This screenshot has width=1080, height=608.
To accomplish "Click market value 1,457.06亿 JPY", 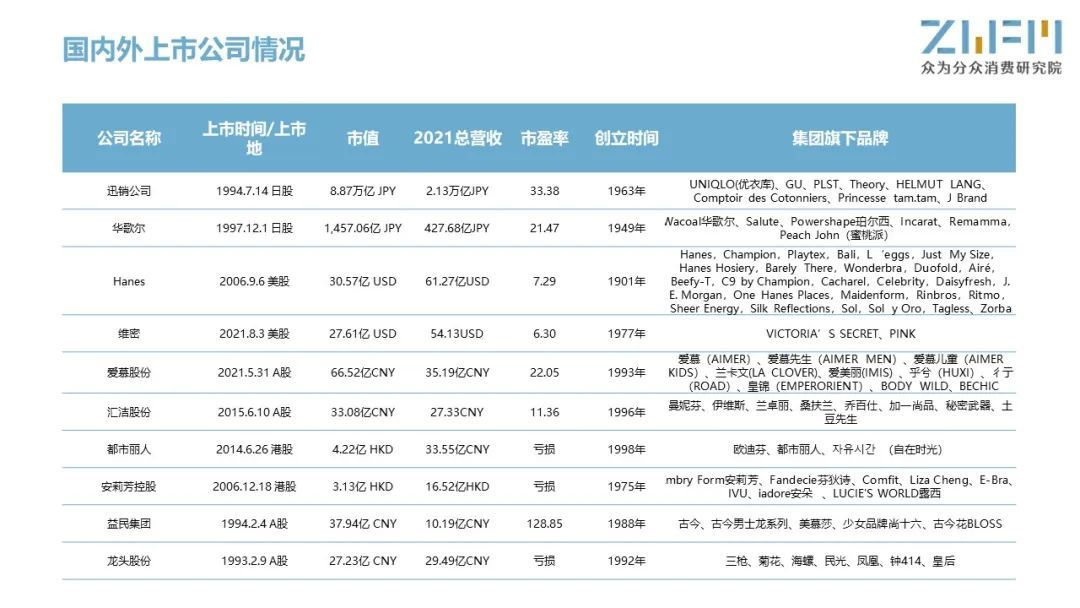I will pos(363,228).
